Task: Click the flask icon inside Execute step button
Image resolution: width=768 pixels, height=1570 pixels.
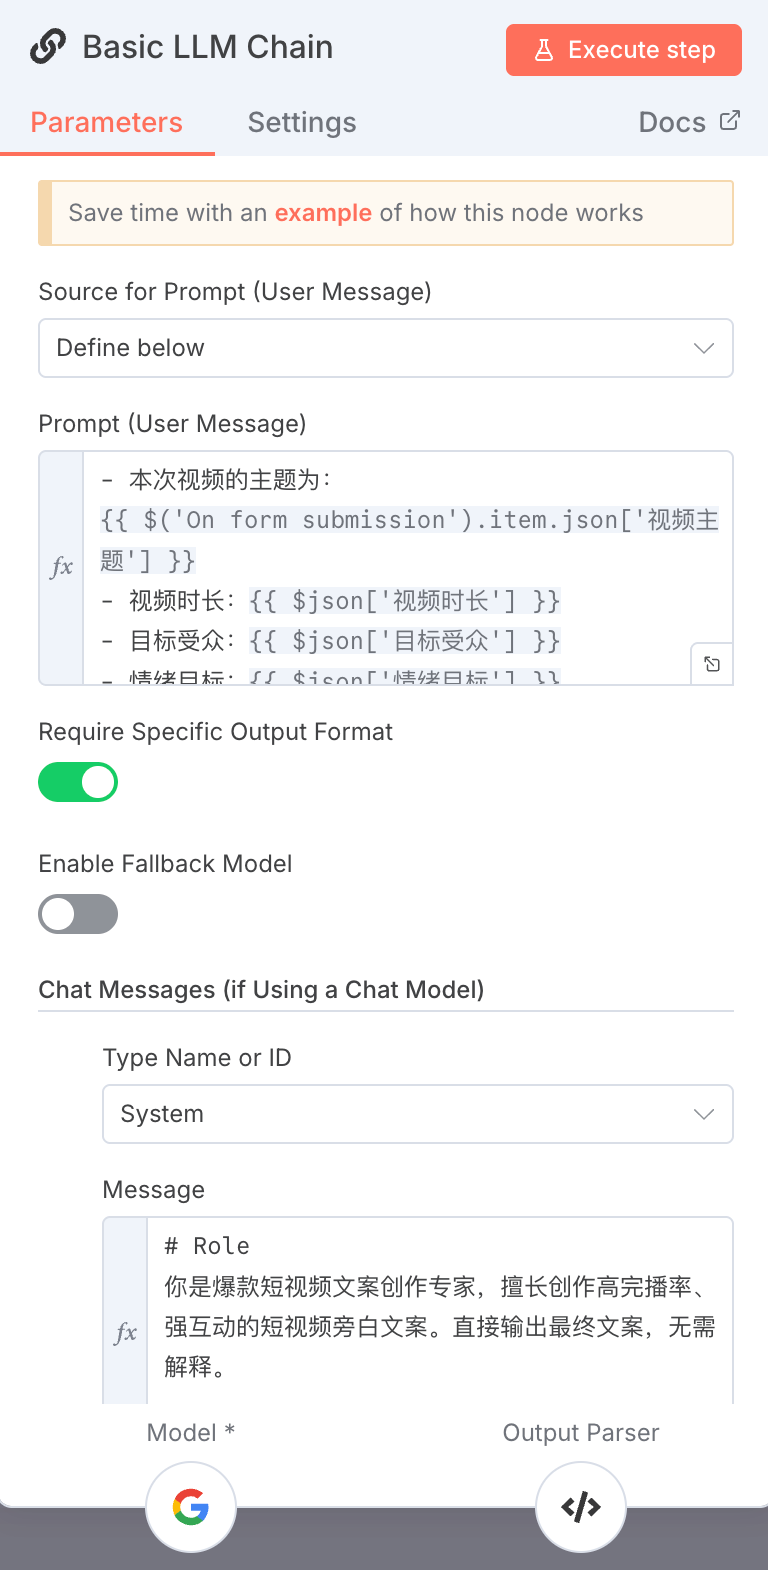Action: pos(541,49)
